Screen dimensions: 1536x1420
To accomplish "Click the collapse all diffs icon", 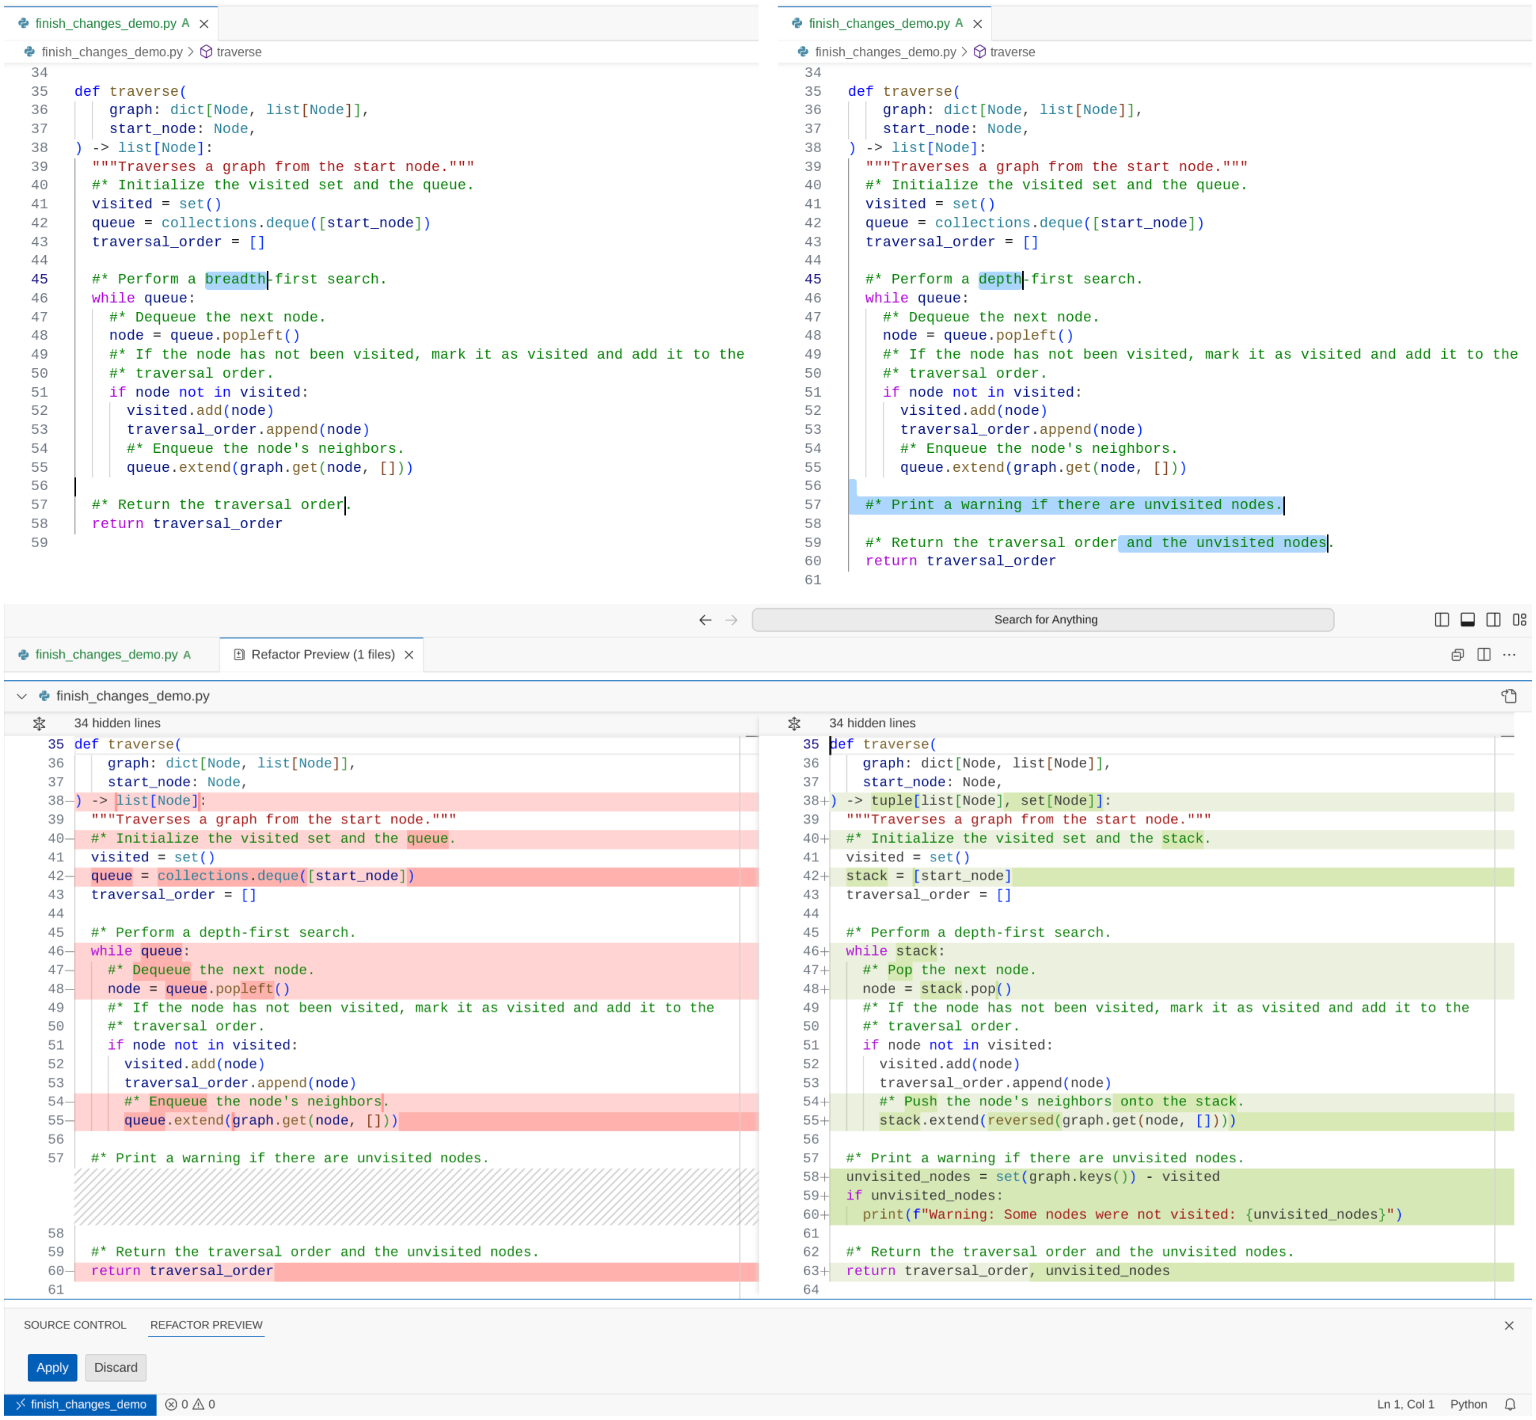I will click(1457, 655).
